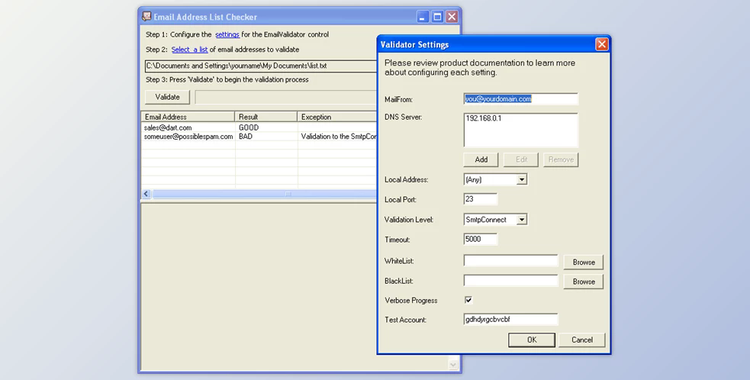Click the WhiteList path field
Screen dimensions: 750x380
(510, 261)
